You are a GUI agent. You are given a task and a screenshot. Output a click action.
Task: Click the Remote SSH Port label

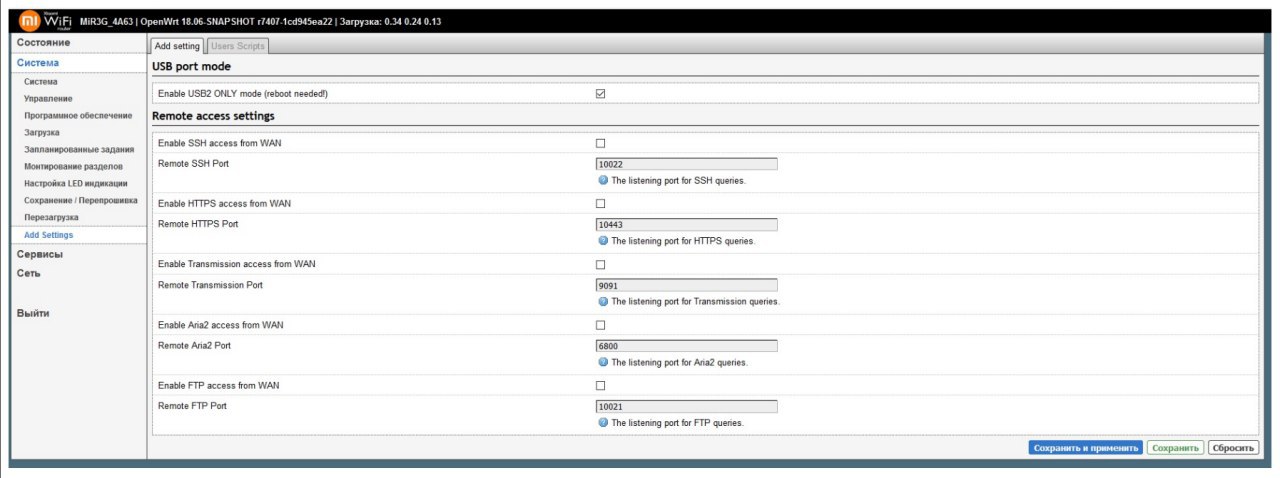(x=194, y=163)
